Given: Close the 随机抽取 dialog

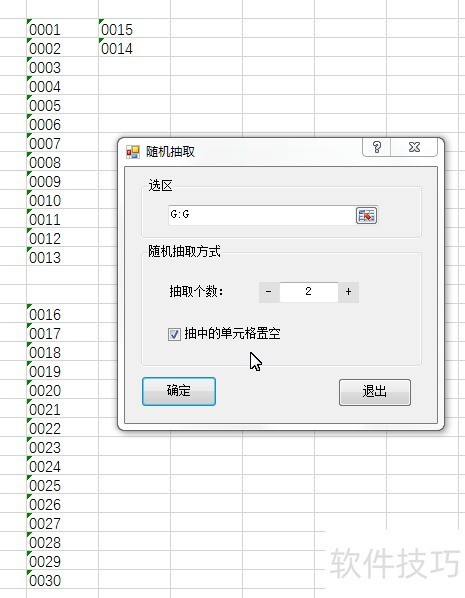Looking at the screenshot, I should pos(414,147).
